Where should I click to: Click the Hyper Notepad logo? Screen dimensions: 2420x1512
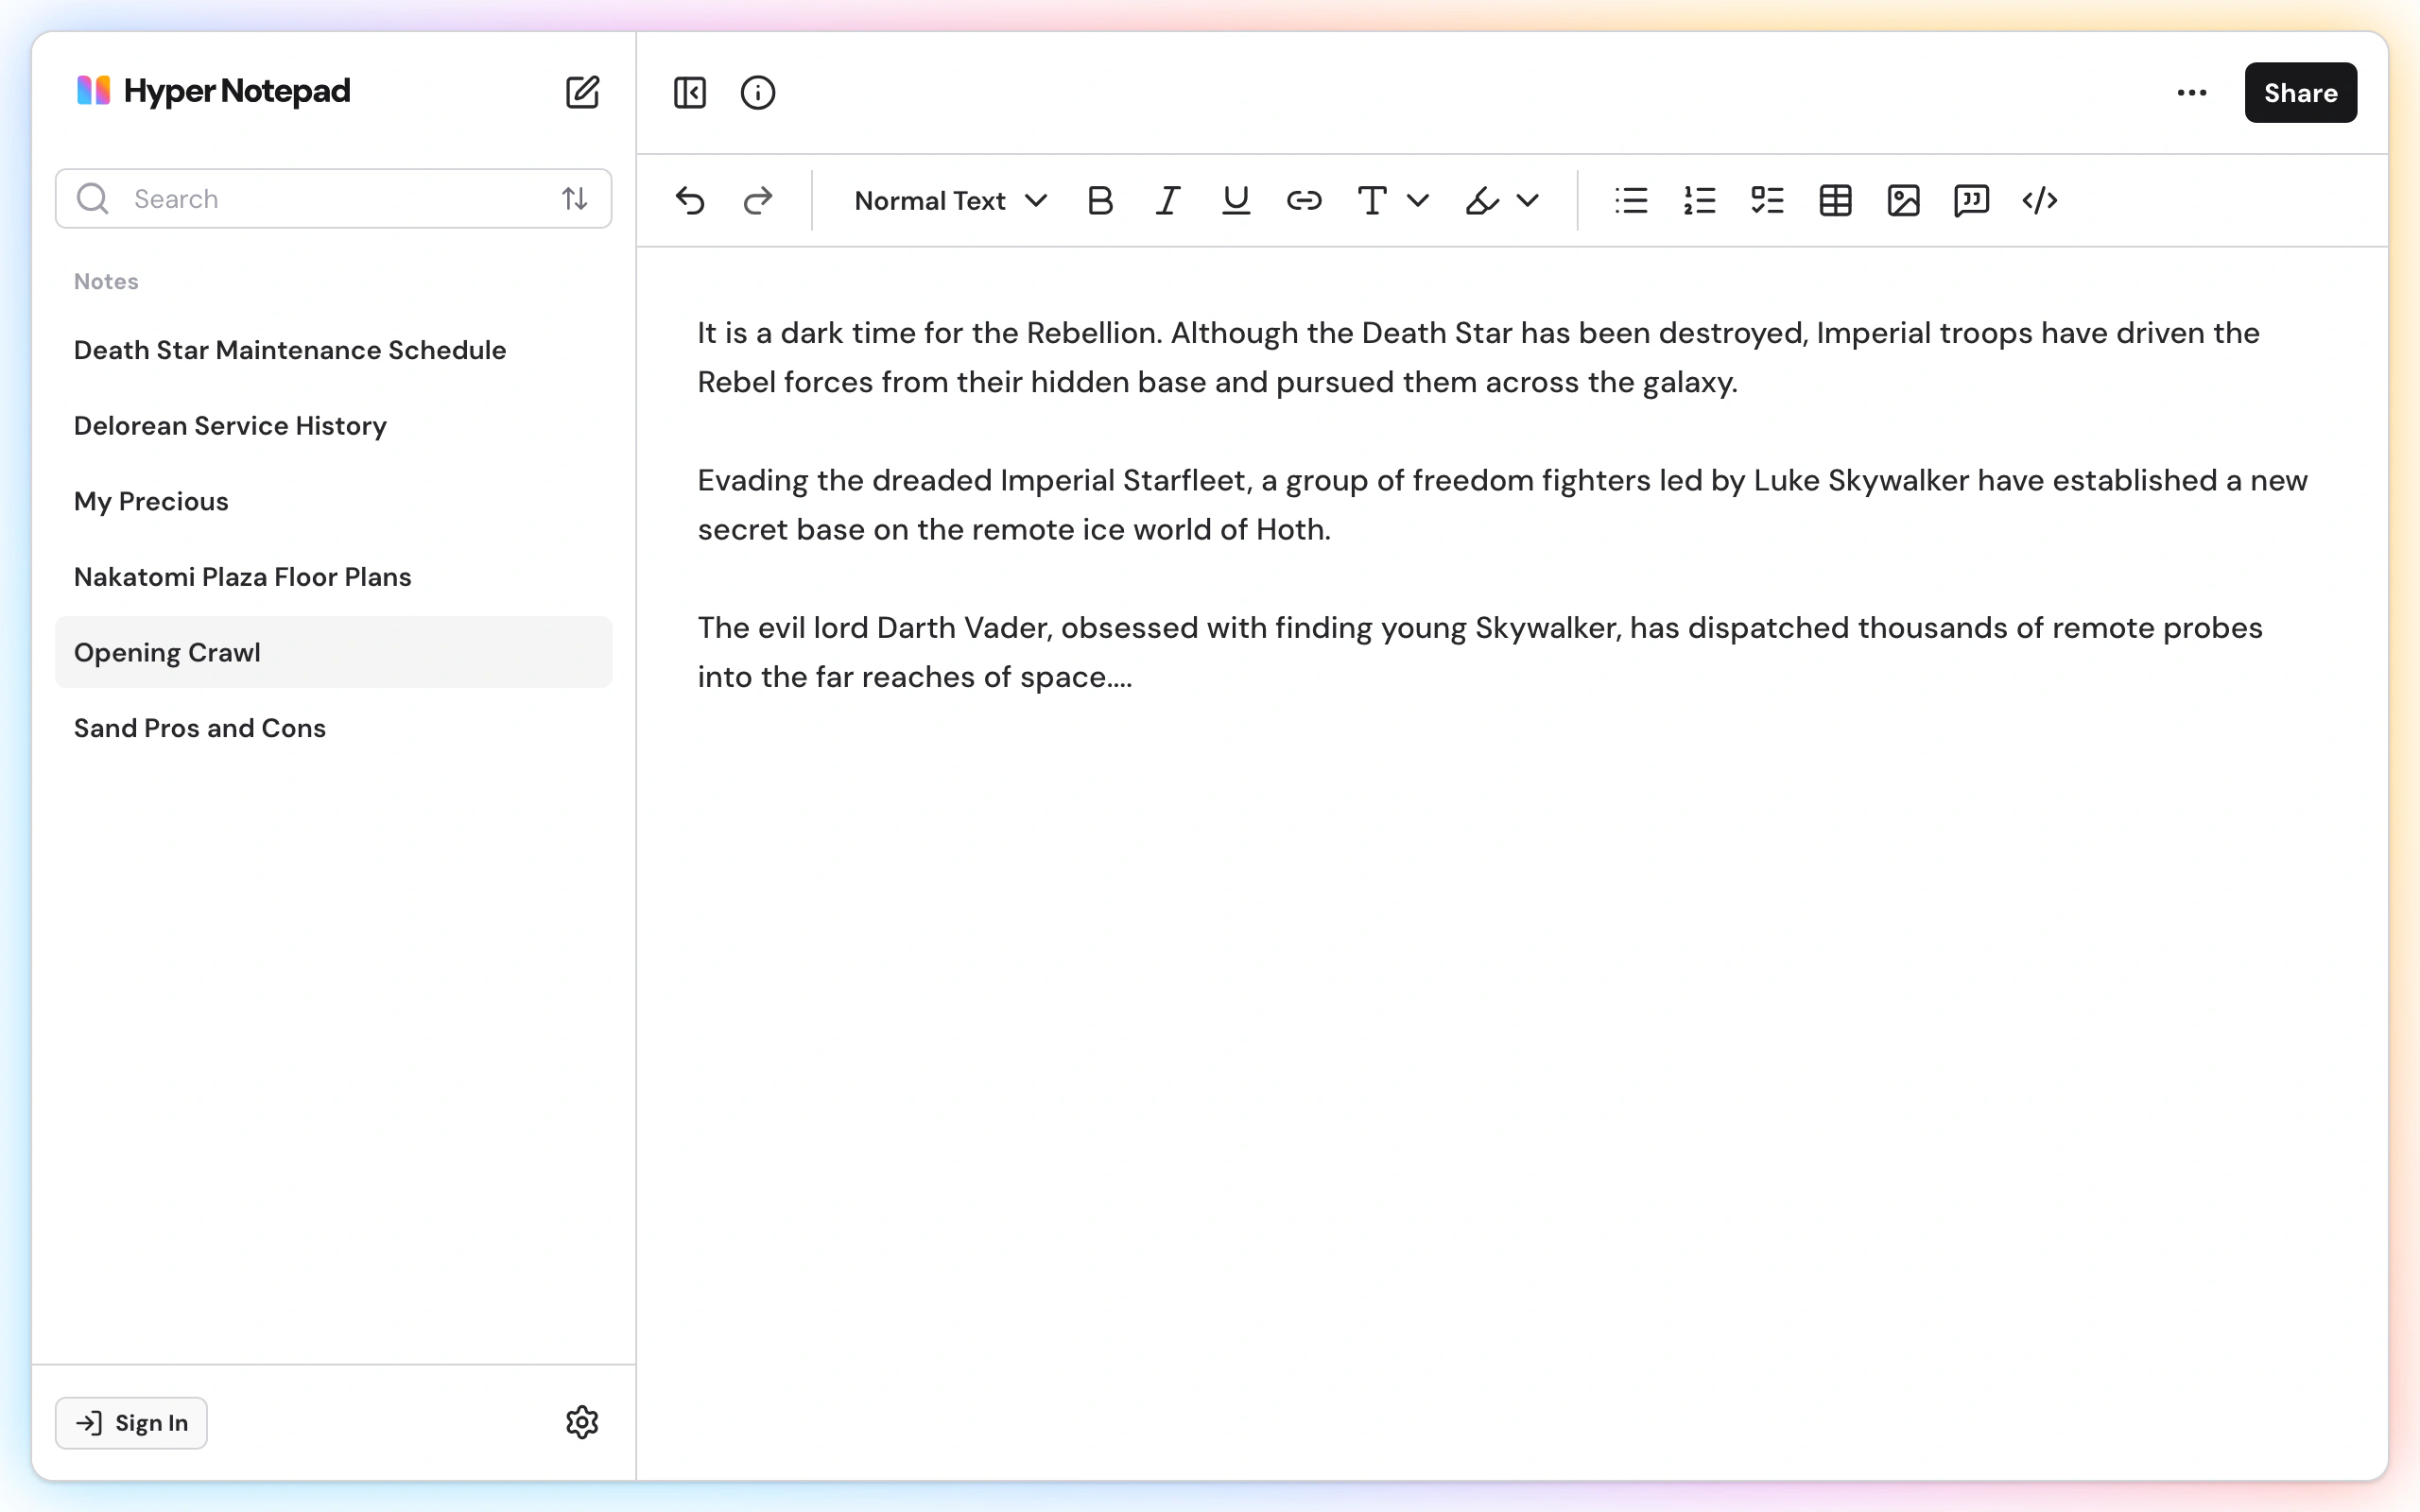coord(213,91)
